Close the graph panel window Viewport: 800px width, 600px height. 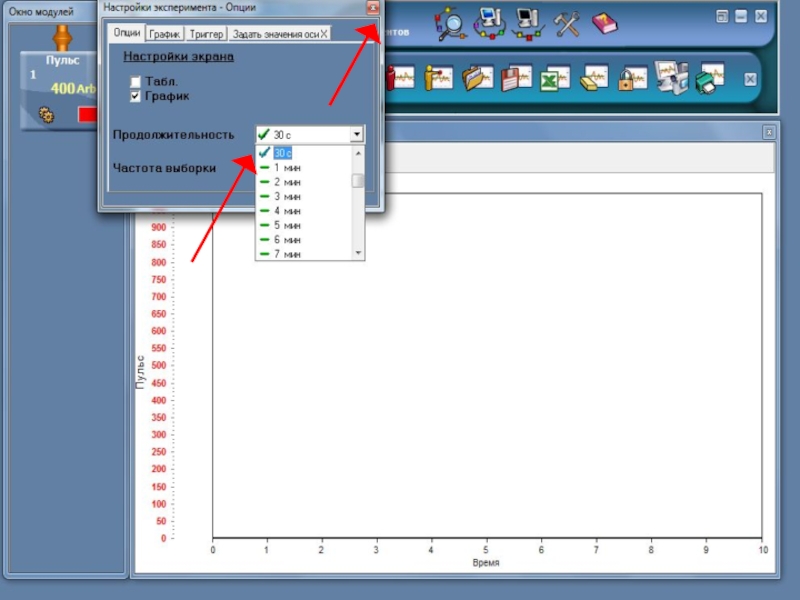(x=769, y=133)
